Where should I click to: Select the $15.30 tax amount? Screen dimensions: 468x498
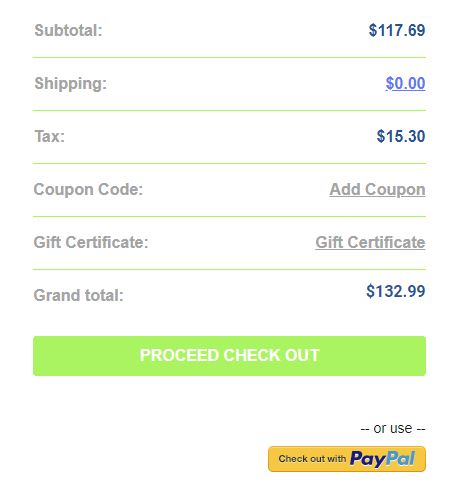tap(401, 136)
